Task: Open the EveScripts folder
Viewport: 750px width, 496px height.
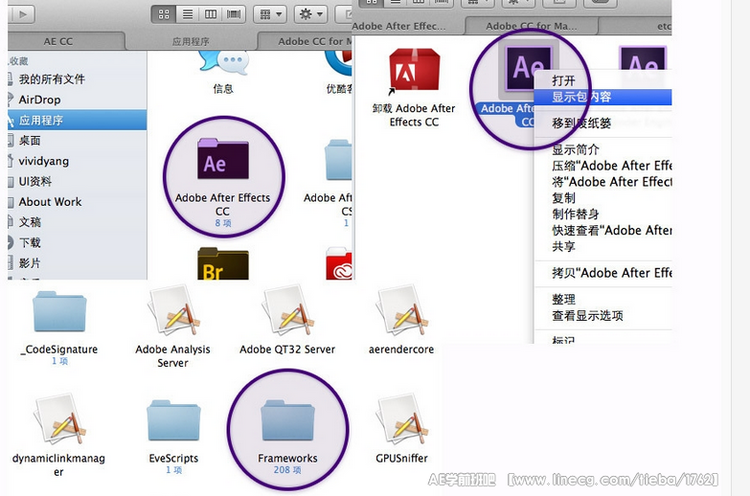Action: pos(173,420)
